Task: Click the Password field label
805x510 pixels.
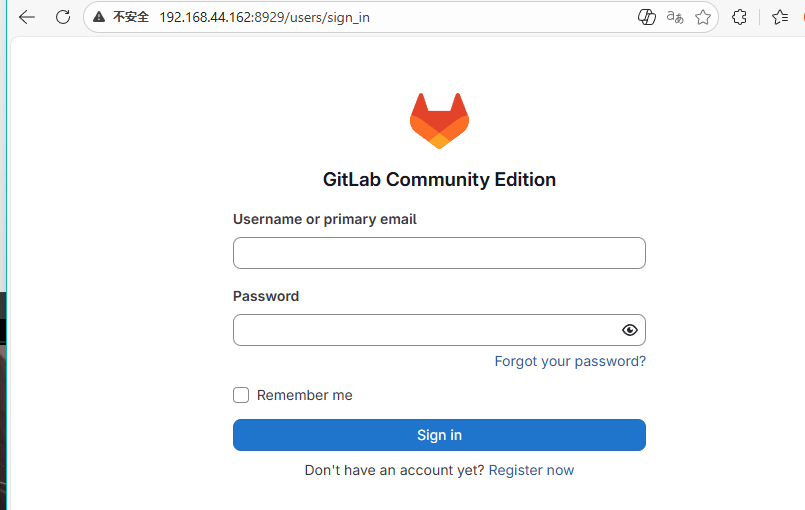Action: [266, 296]
